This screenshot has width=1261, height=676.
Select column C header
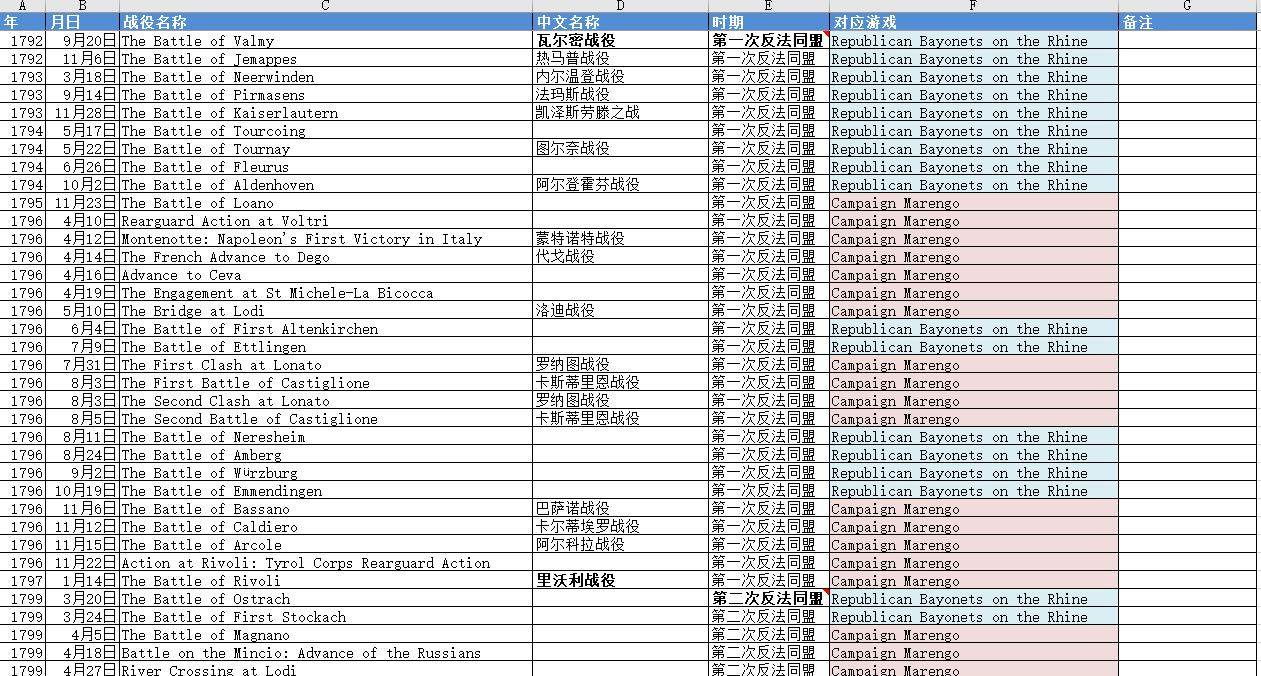(x=325, y=6)
